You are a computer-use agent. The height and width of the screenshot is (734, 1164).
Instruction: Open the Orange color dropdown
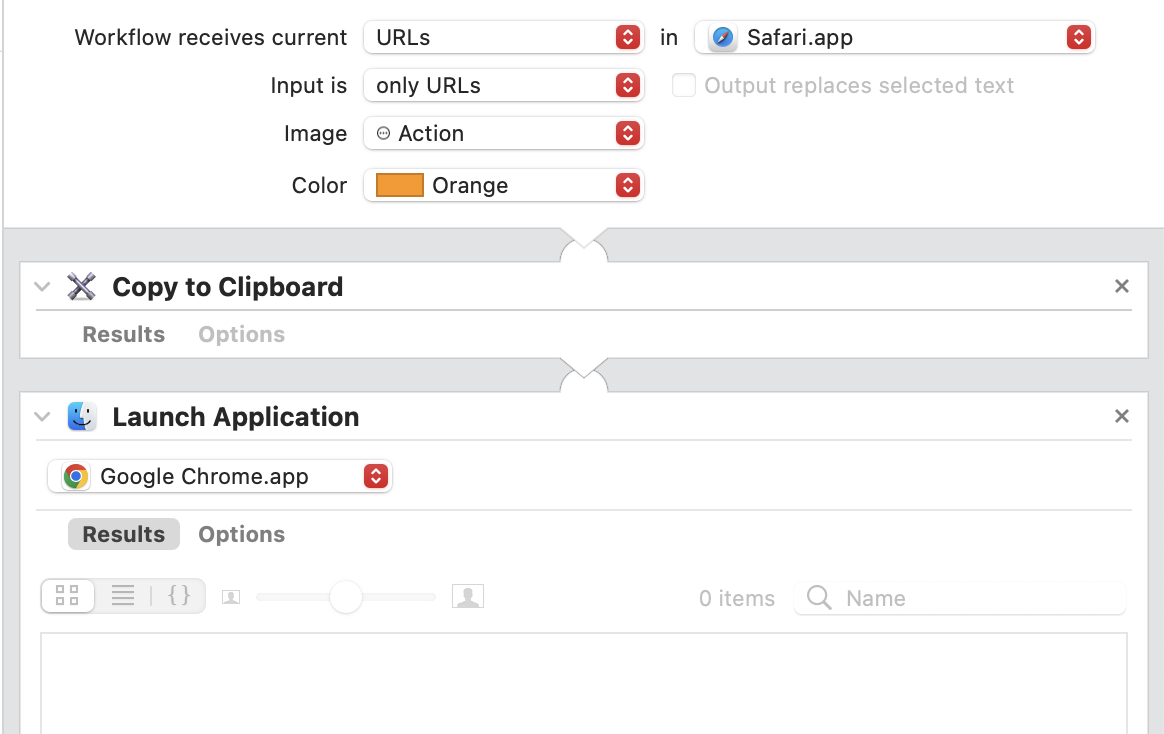[x=504, y=186]
